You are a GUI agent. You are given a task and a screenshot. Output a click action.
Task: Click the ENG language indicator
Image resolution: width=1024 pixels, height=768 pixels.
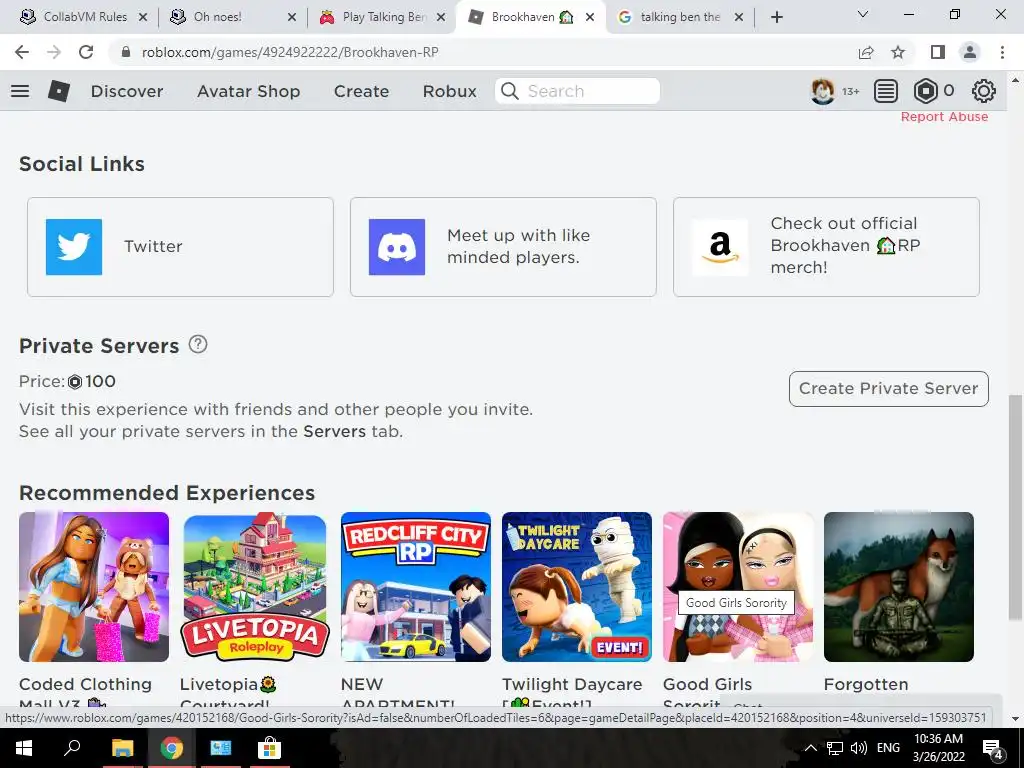pos(888,748)
